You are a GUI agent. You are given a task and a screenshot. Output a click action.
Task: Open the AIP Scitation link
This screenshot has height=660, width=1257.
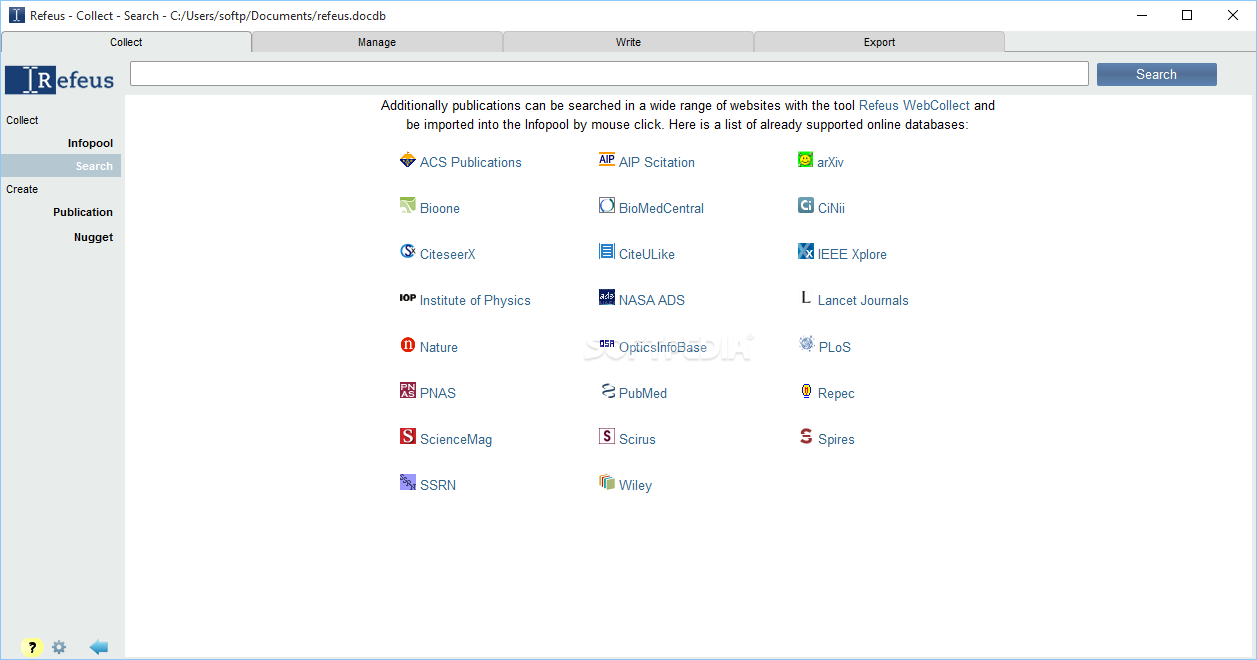click(x=657, y=162)
